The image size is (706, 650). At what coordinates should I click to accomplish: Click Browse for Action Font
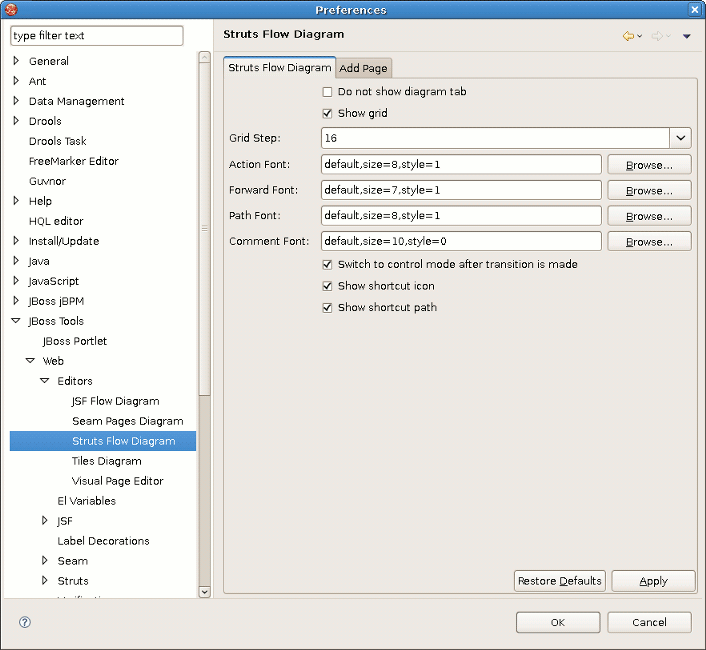(649, 165)
